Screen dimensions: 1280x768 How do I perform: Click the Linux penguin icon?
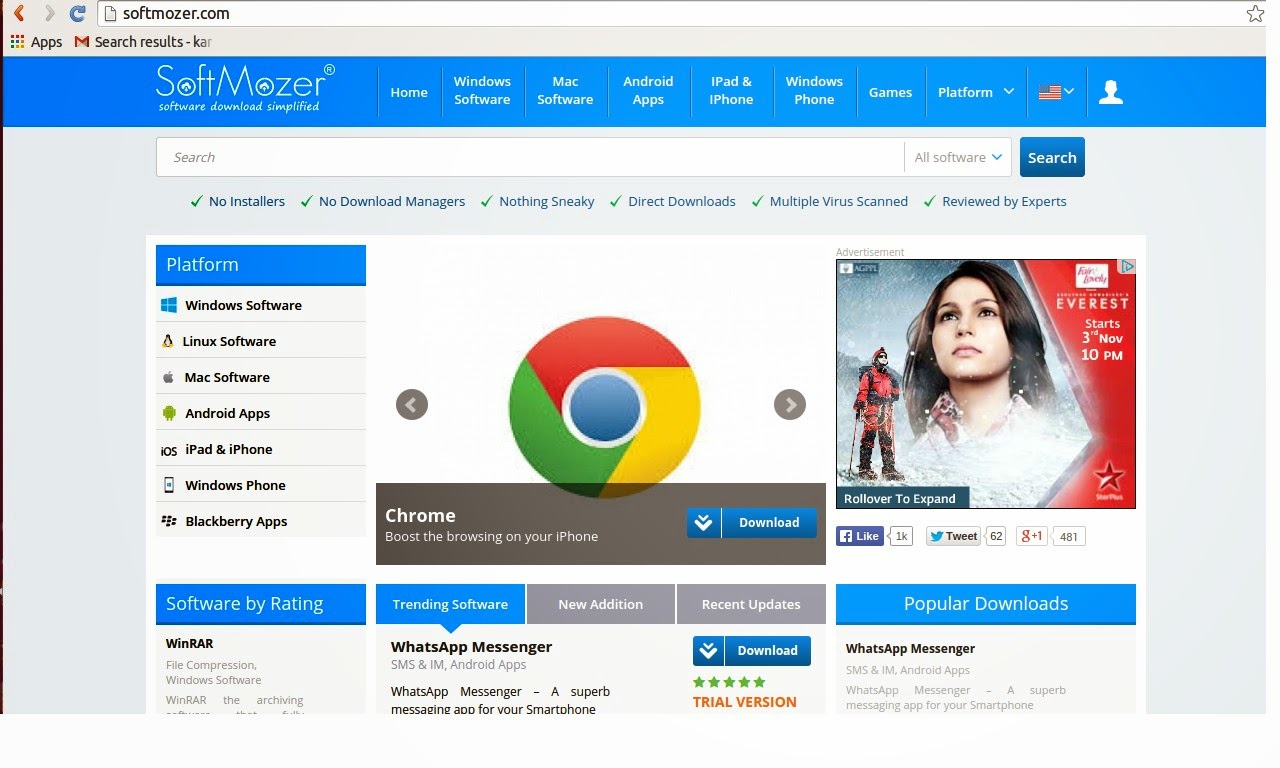(x=168, y=341)
